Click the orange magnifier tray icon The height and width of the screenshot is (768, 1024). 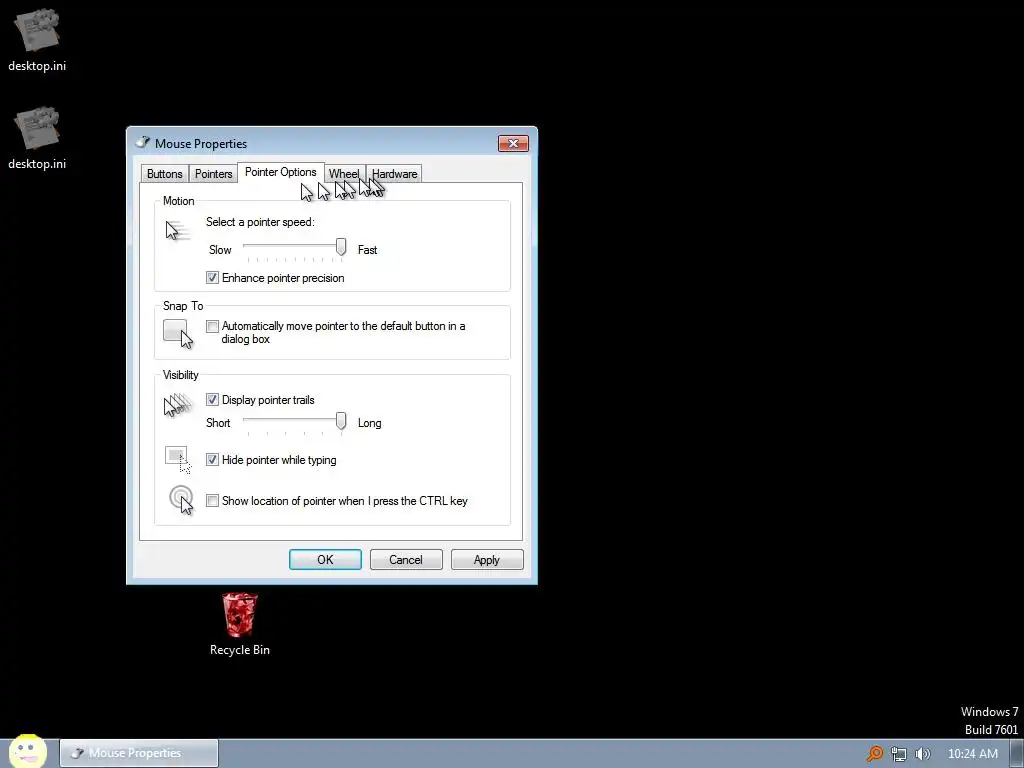tap(874, 754)
